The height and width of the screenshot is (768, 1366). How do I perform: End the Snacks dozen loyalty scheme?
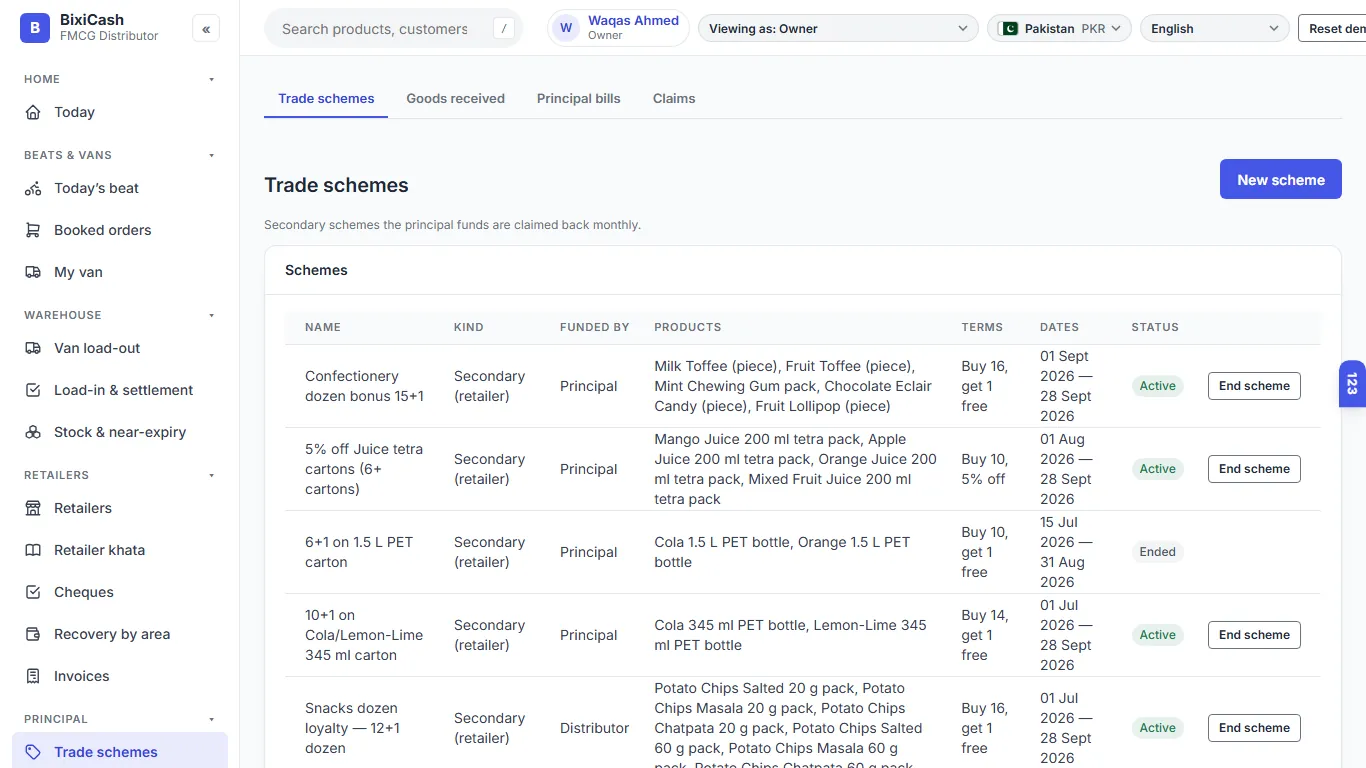tap(1254, 728)
